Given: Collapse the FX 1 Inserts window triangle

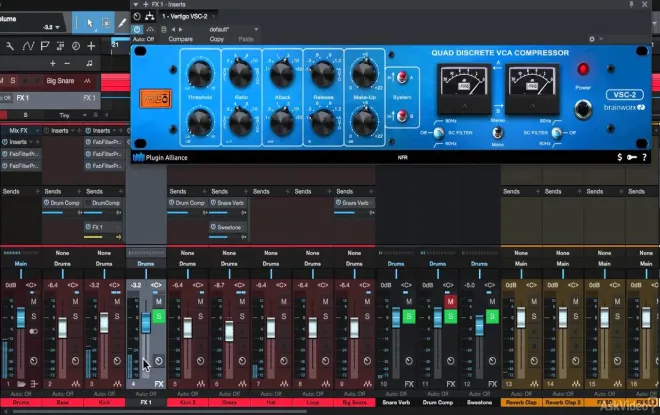Looking at the screenshot, I should pyautogui.click(x=136, y=4).
